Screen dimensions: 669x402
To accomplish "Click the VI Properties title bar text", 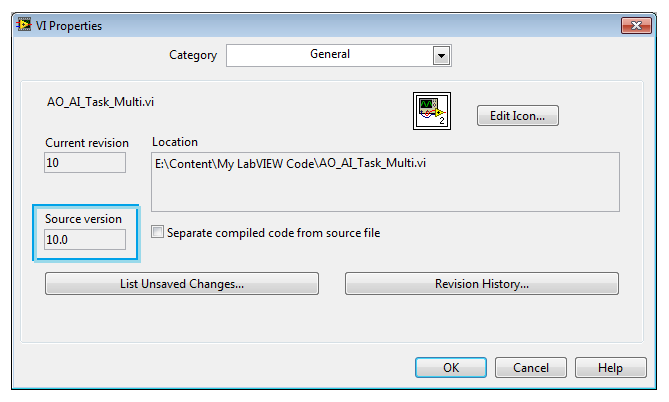I will click(69, 26).
